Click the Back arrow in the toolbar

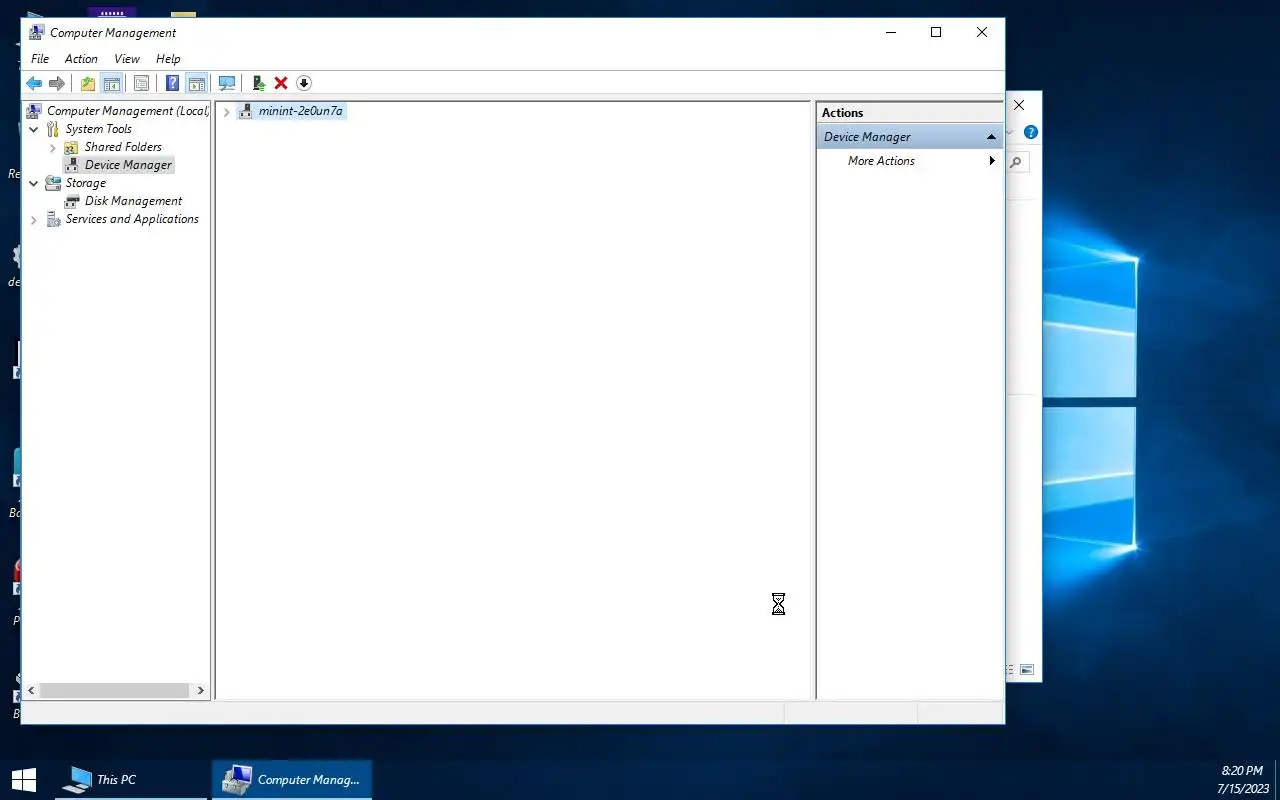coord(34,84)
